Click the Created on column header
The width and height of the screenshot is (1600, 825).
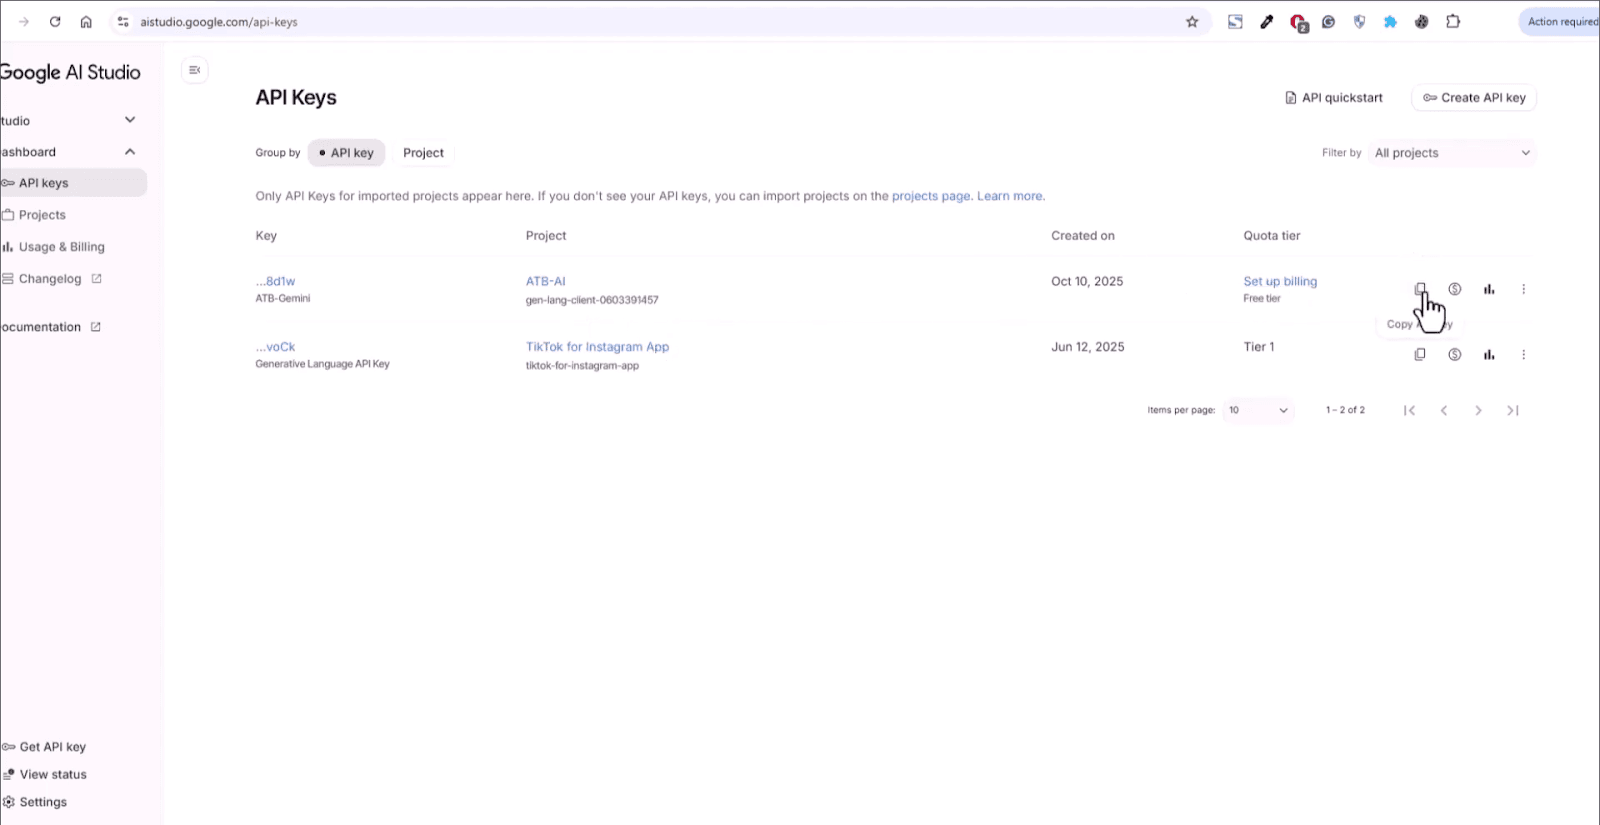tap(1082, 236)
